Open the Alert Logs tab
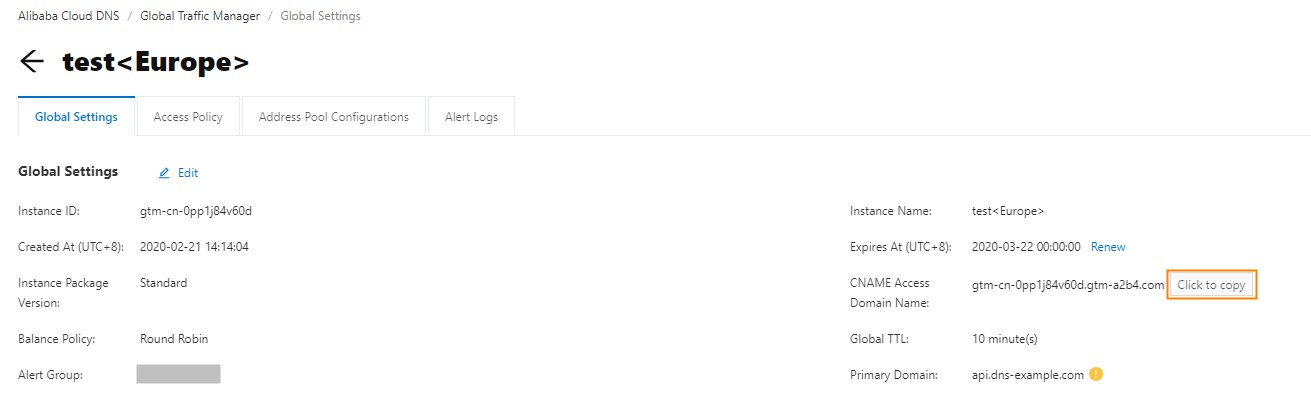 click(471, 116)
